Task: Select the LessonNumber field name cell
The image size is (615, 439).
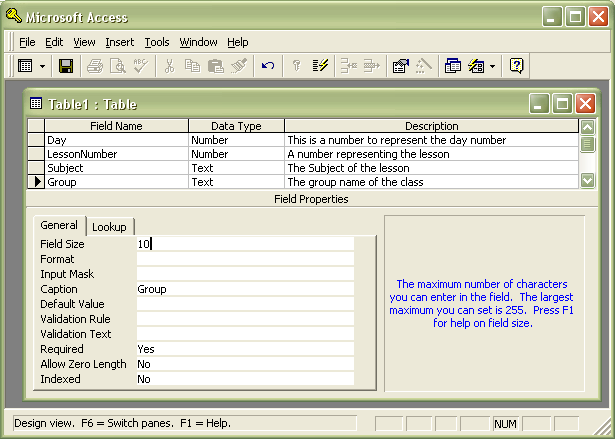Action: coord(116,154)
